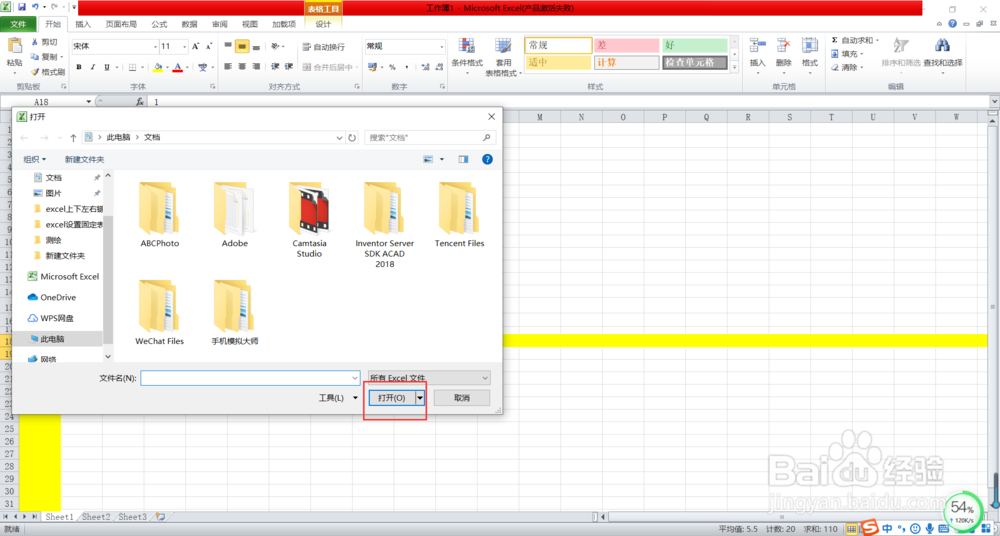Open Find and Select (查找和选择)
Image resolution: width=1000 pixels, height=536 pixels.
point(943,54)
